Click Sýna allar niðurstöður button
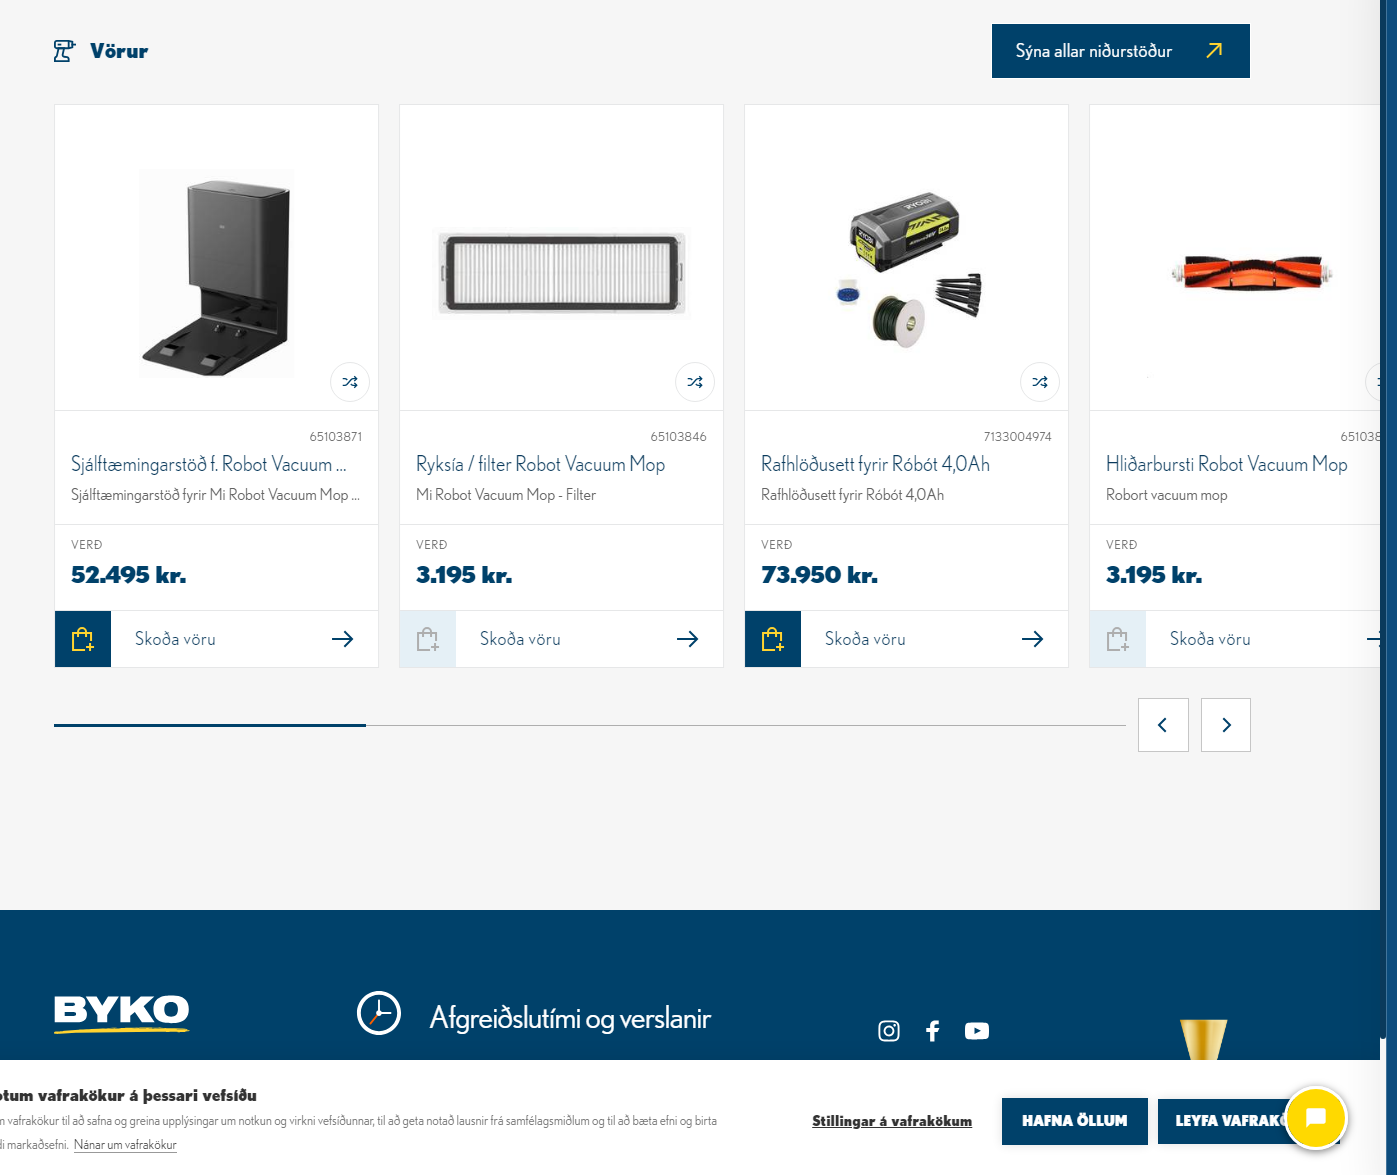This screenshot has width=1397, height=1175. (x=1120, y=51)
